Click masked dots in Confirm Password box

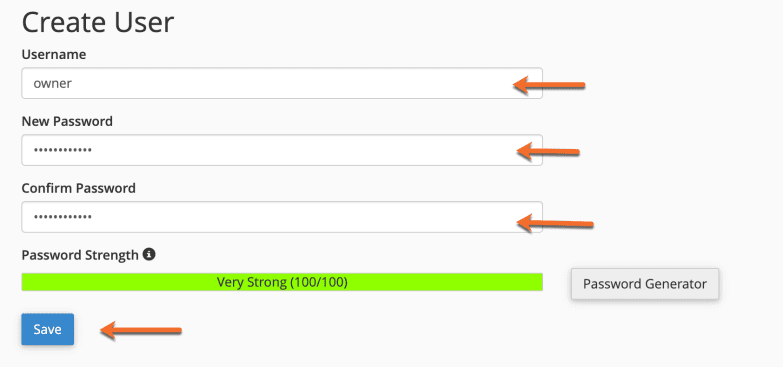pyautogui.click(x=62, y=217)
